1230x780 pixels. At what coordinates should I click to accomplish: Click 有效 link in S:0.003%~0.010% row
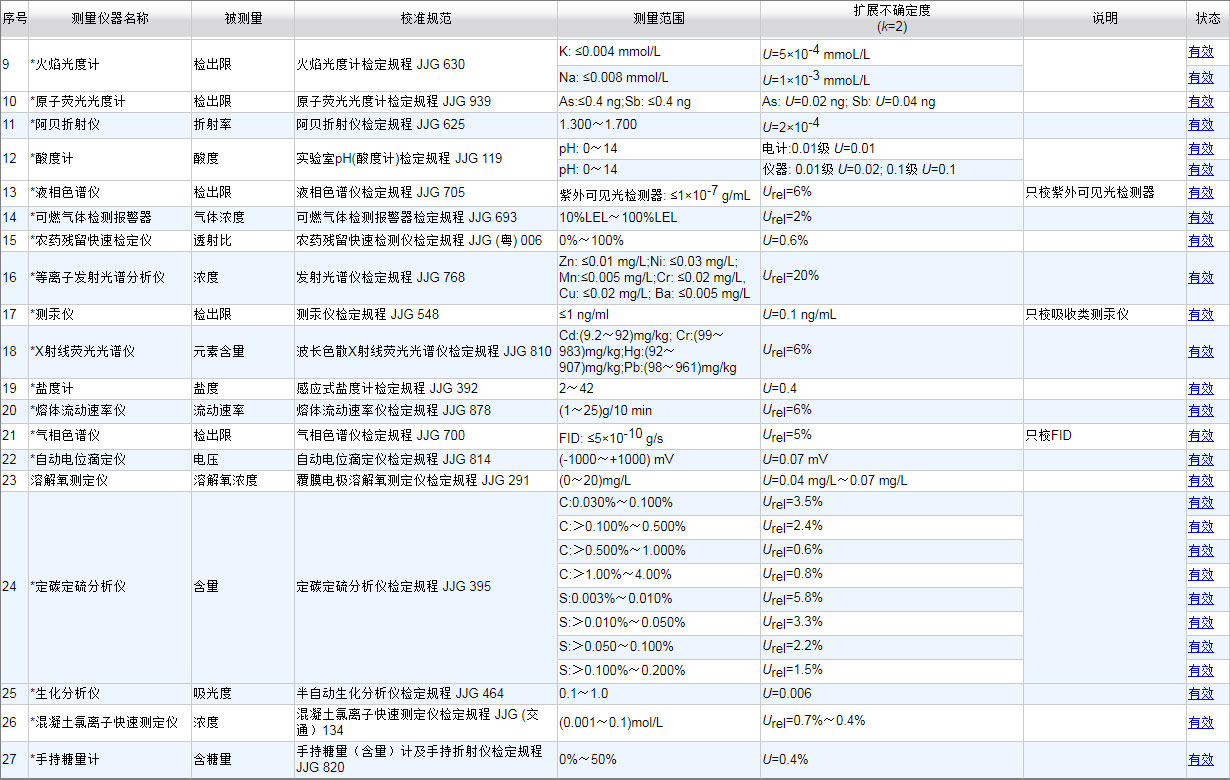tap(1201, 598)
